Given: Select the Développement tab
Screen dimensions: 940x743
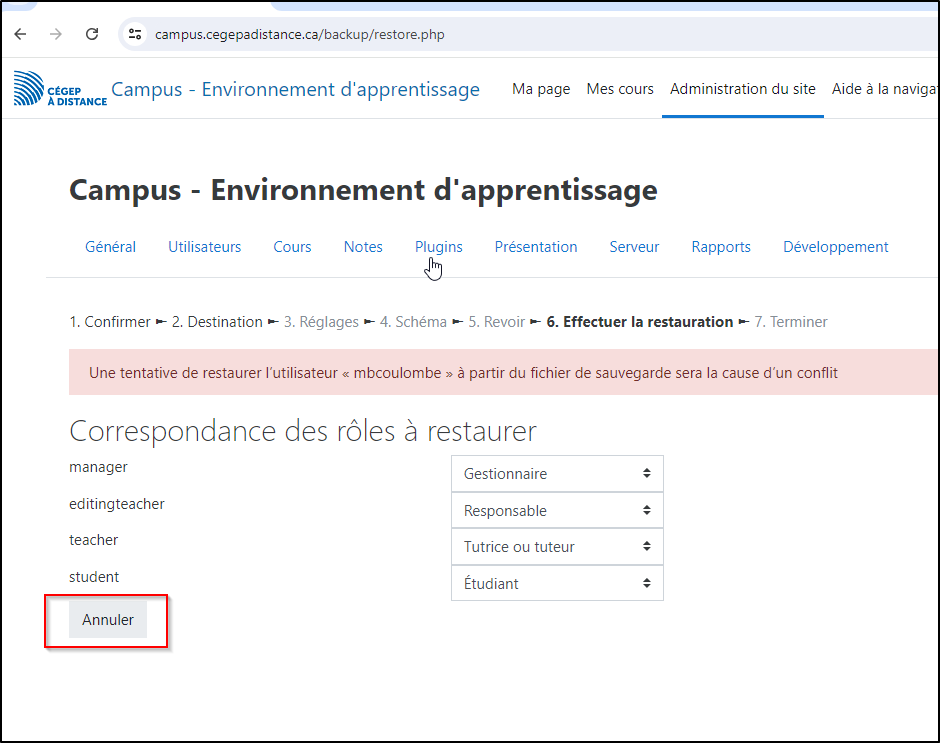Looking at the screenshot, I should (x=835, y=247).
